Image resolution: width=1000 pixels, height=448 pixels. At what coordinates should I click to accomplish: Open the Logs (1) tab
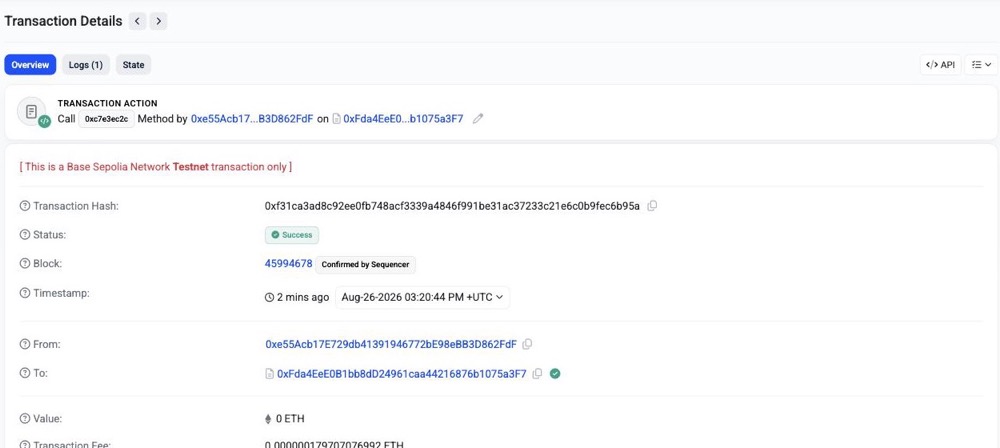85,64
